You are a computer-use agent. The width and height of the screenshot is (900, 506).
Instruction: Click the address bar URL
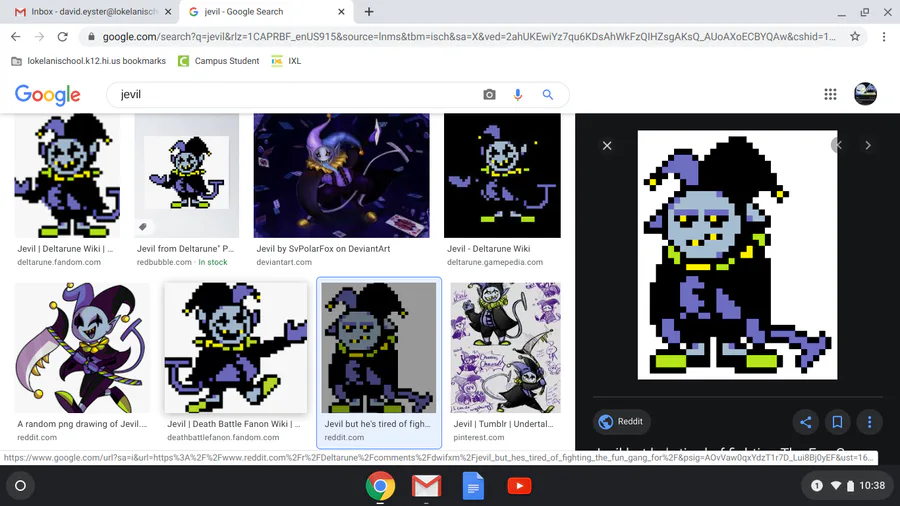[469, 37]
